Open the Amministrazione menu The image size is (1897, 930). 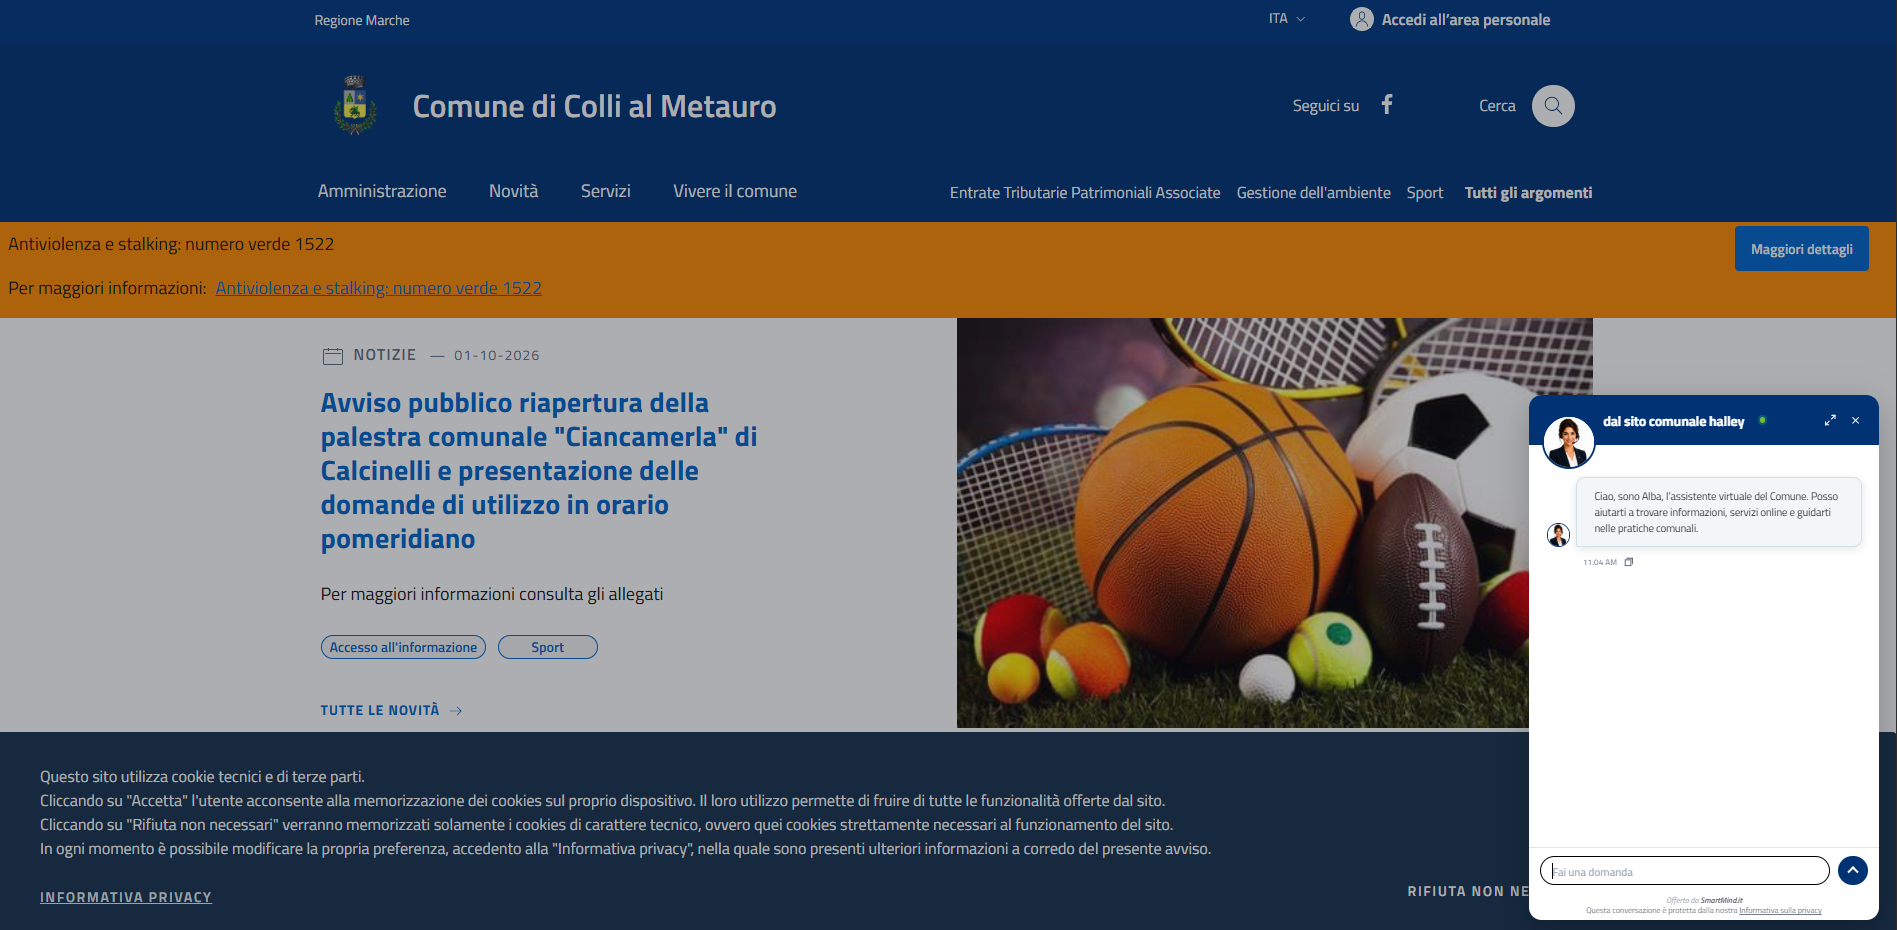click(x=382, y=191)
